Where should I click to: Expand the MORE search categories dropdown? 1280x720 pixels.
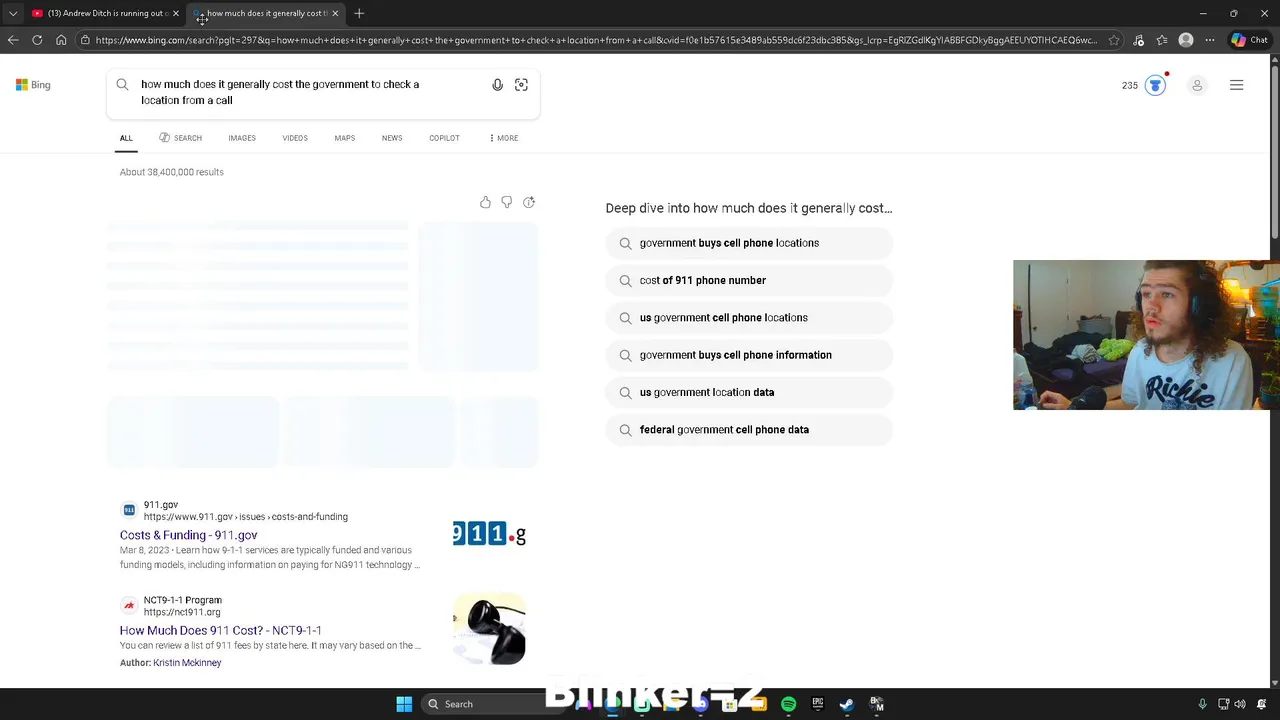[x=503, y=138]
